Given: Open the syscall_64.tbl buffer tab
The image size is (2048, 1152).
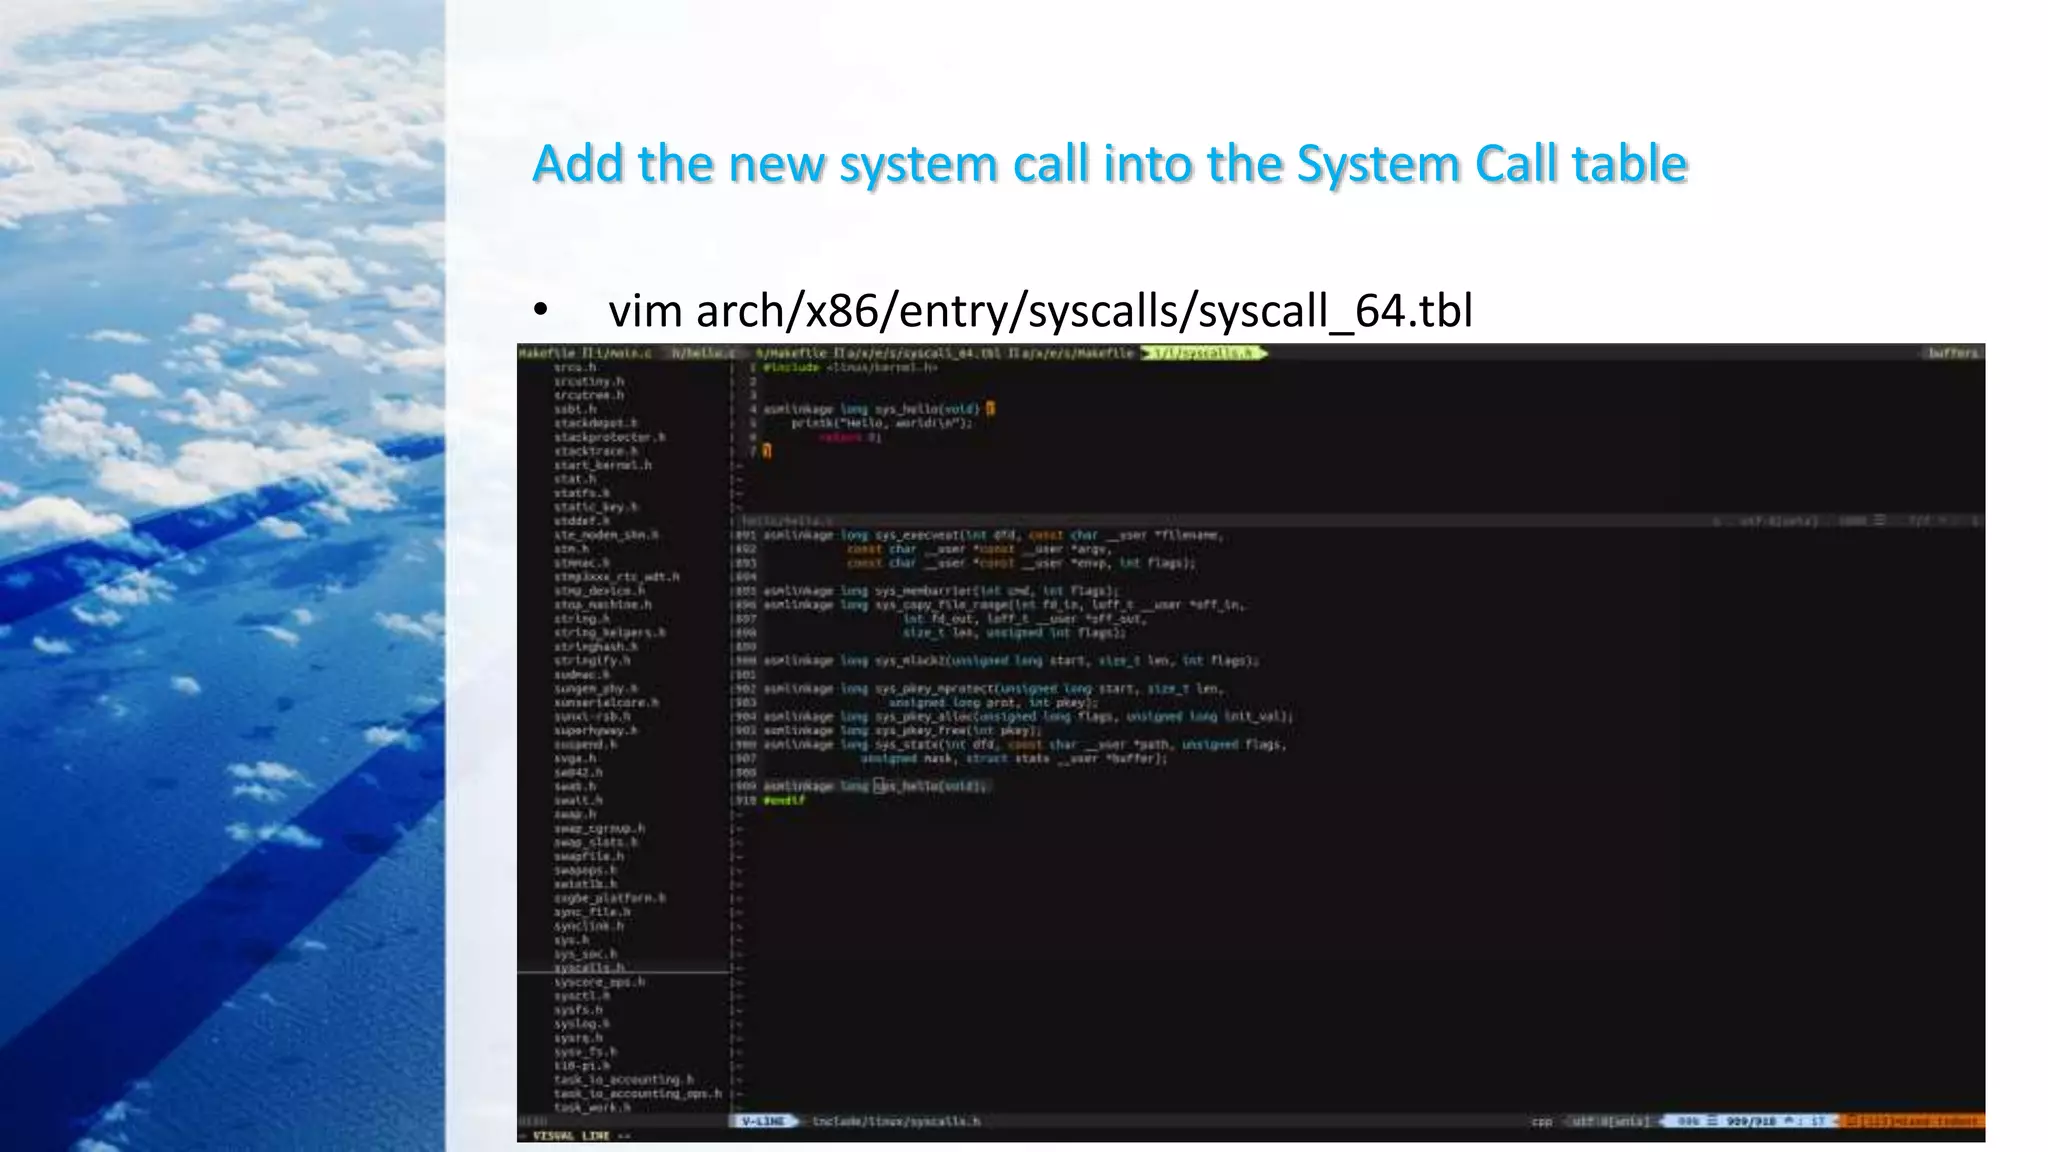Looking at the screenshot, I should point(923,353).
